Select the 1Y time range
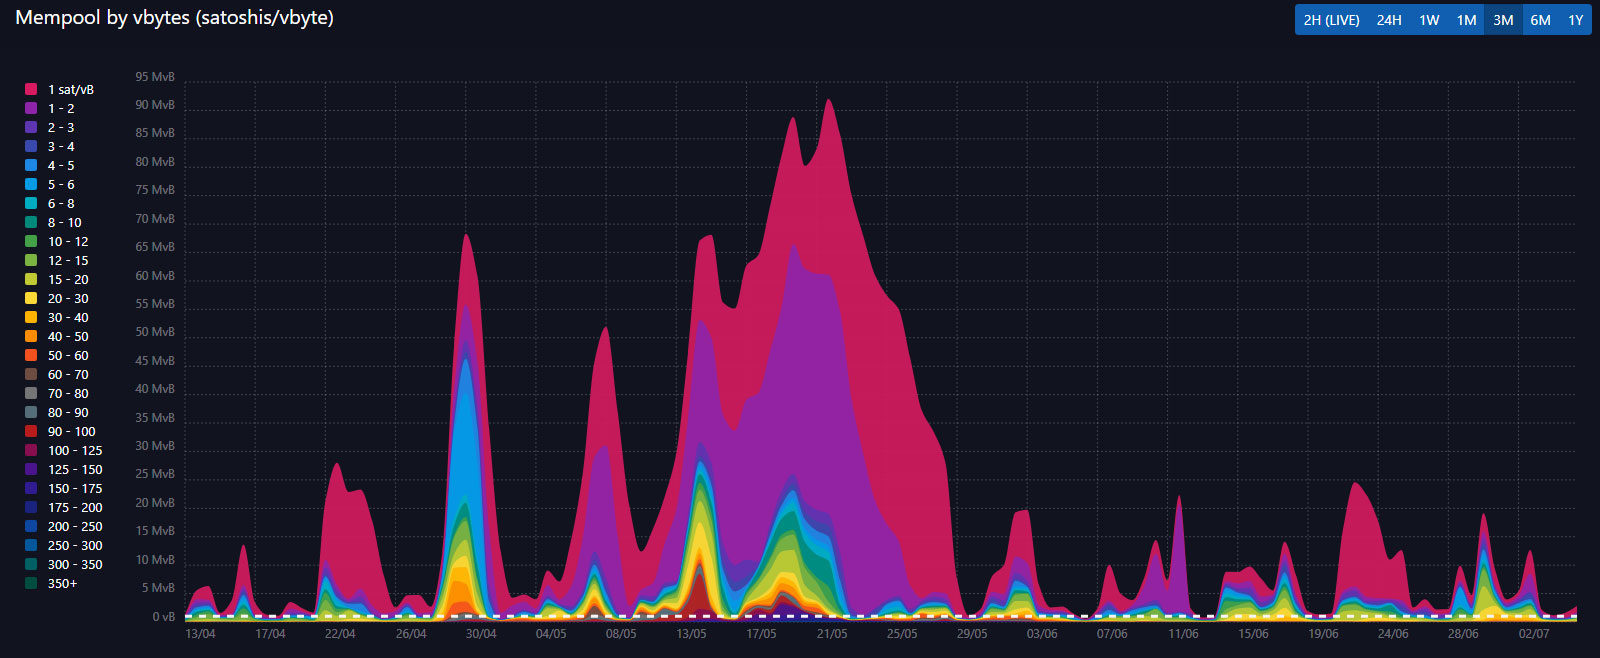This screenshot has height=658, width=1600. [x=1575, y=20]
